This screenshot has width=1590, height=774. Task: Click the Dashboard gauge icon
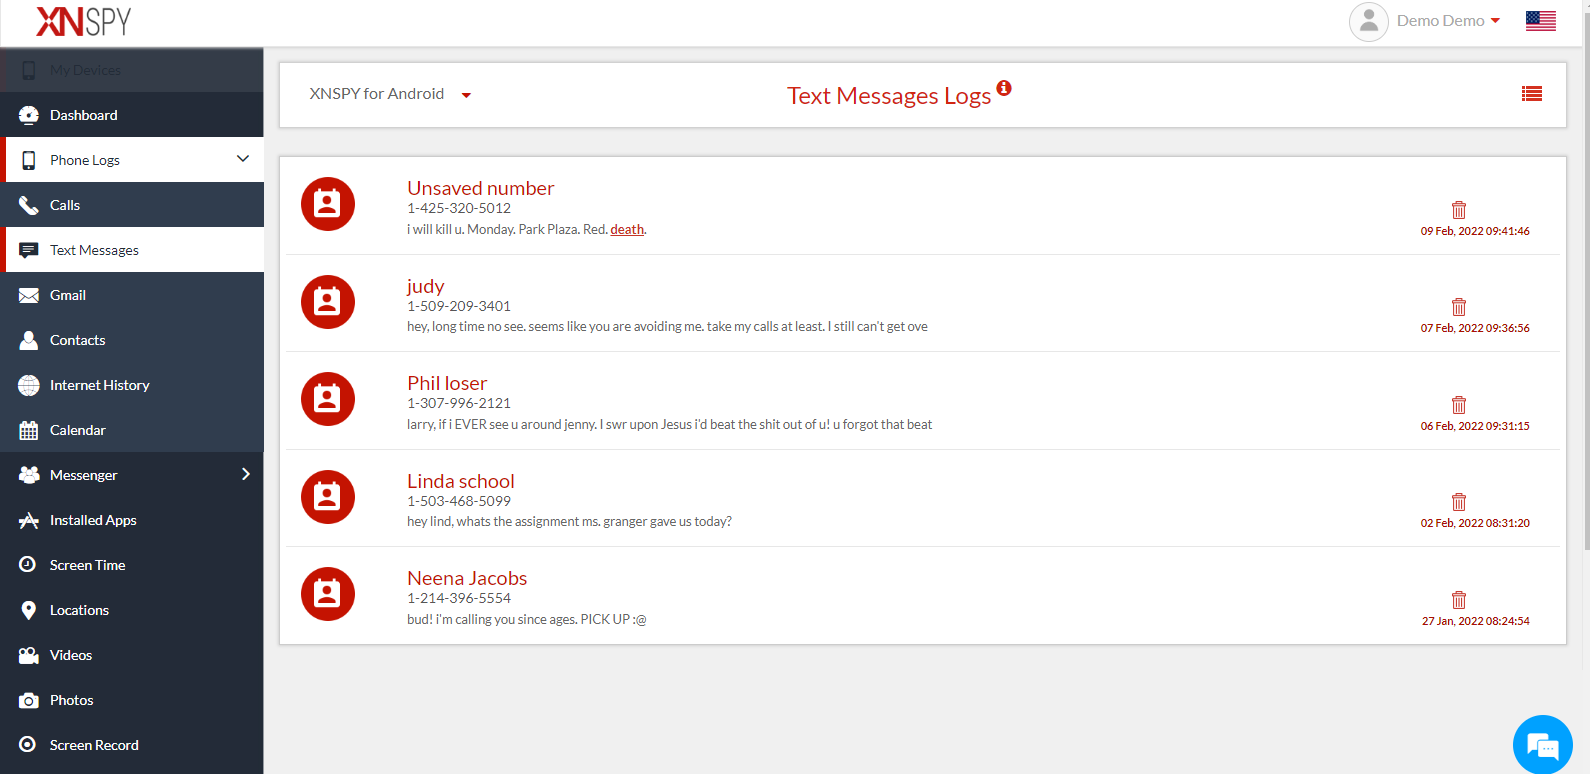click(29, 115)
